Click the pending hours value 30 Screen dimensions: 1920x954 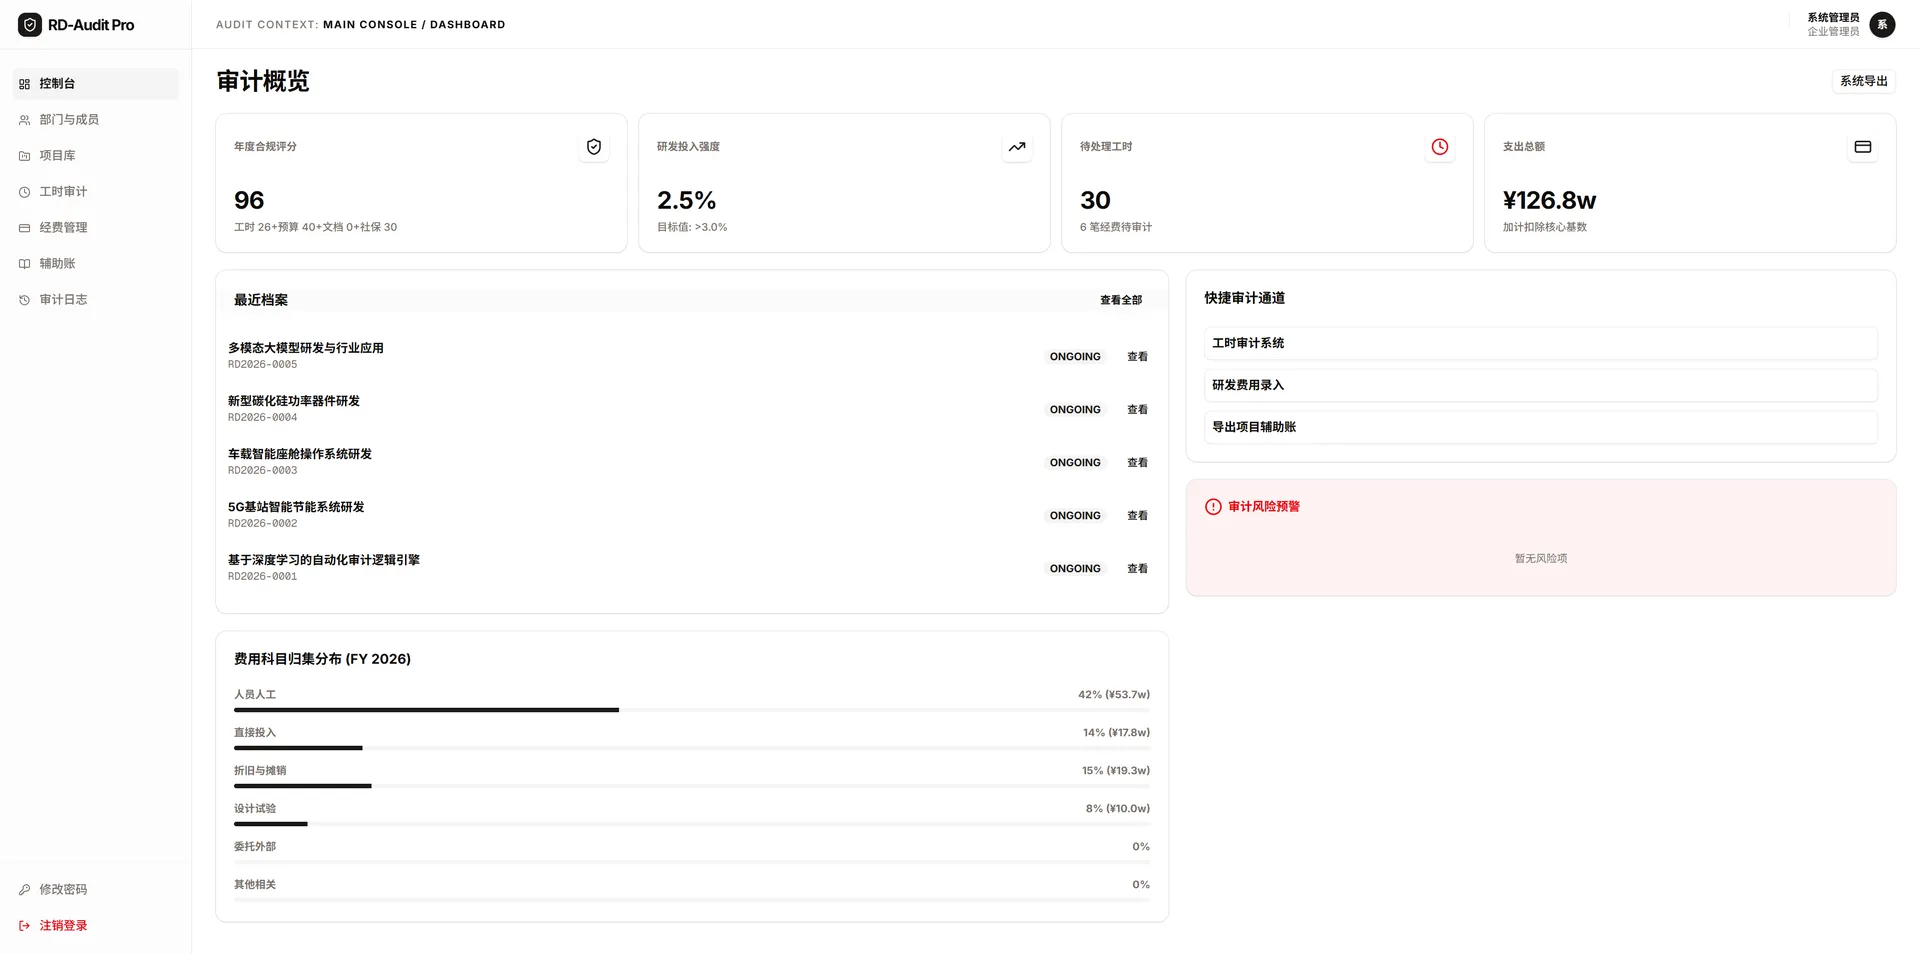(1095, 201)
